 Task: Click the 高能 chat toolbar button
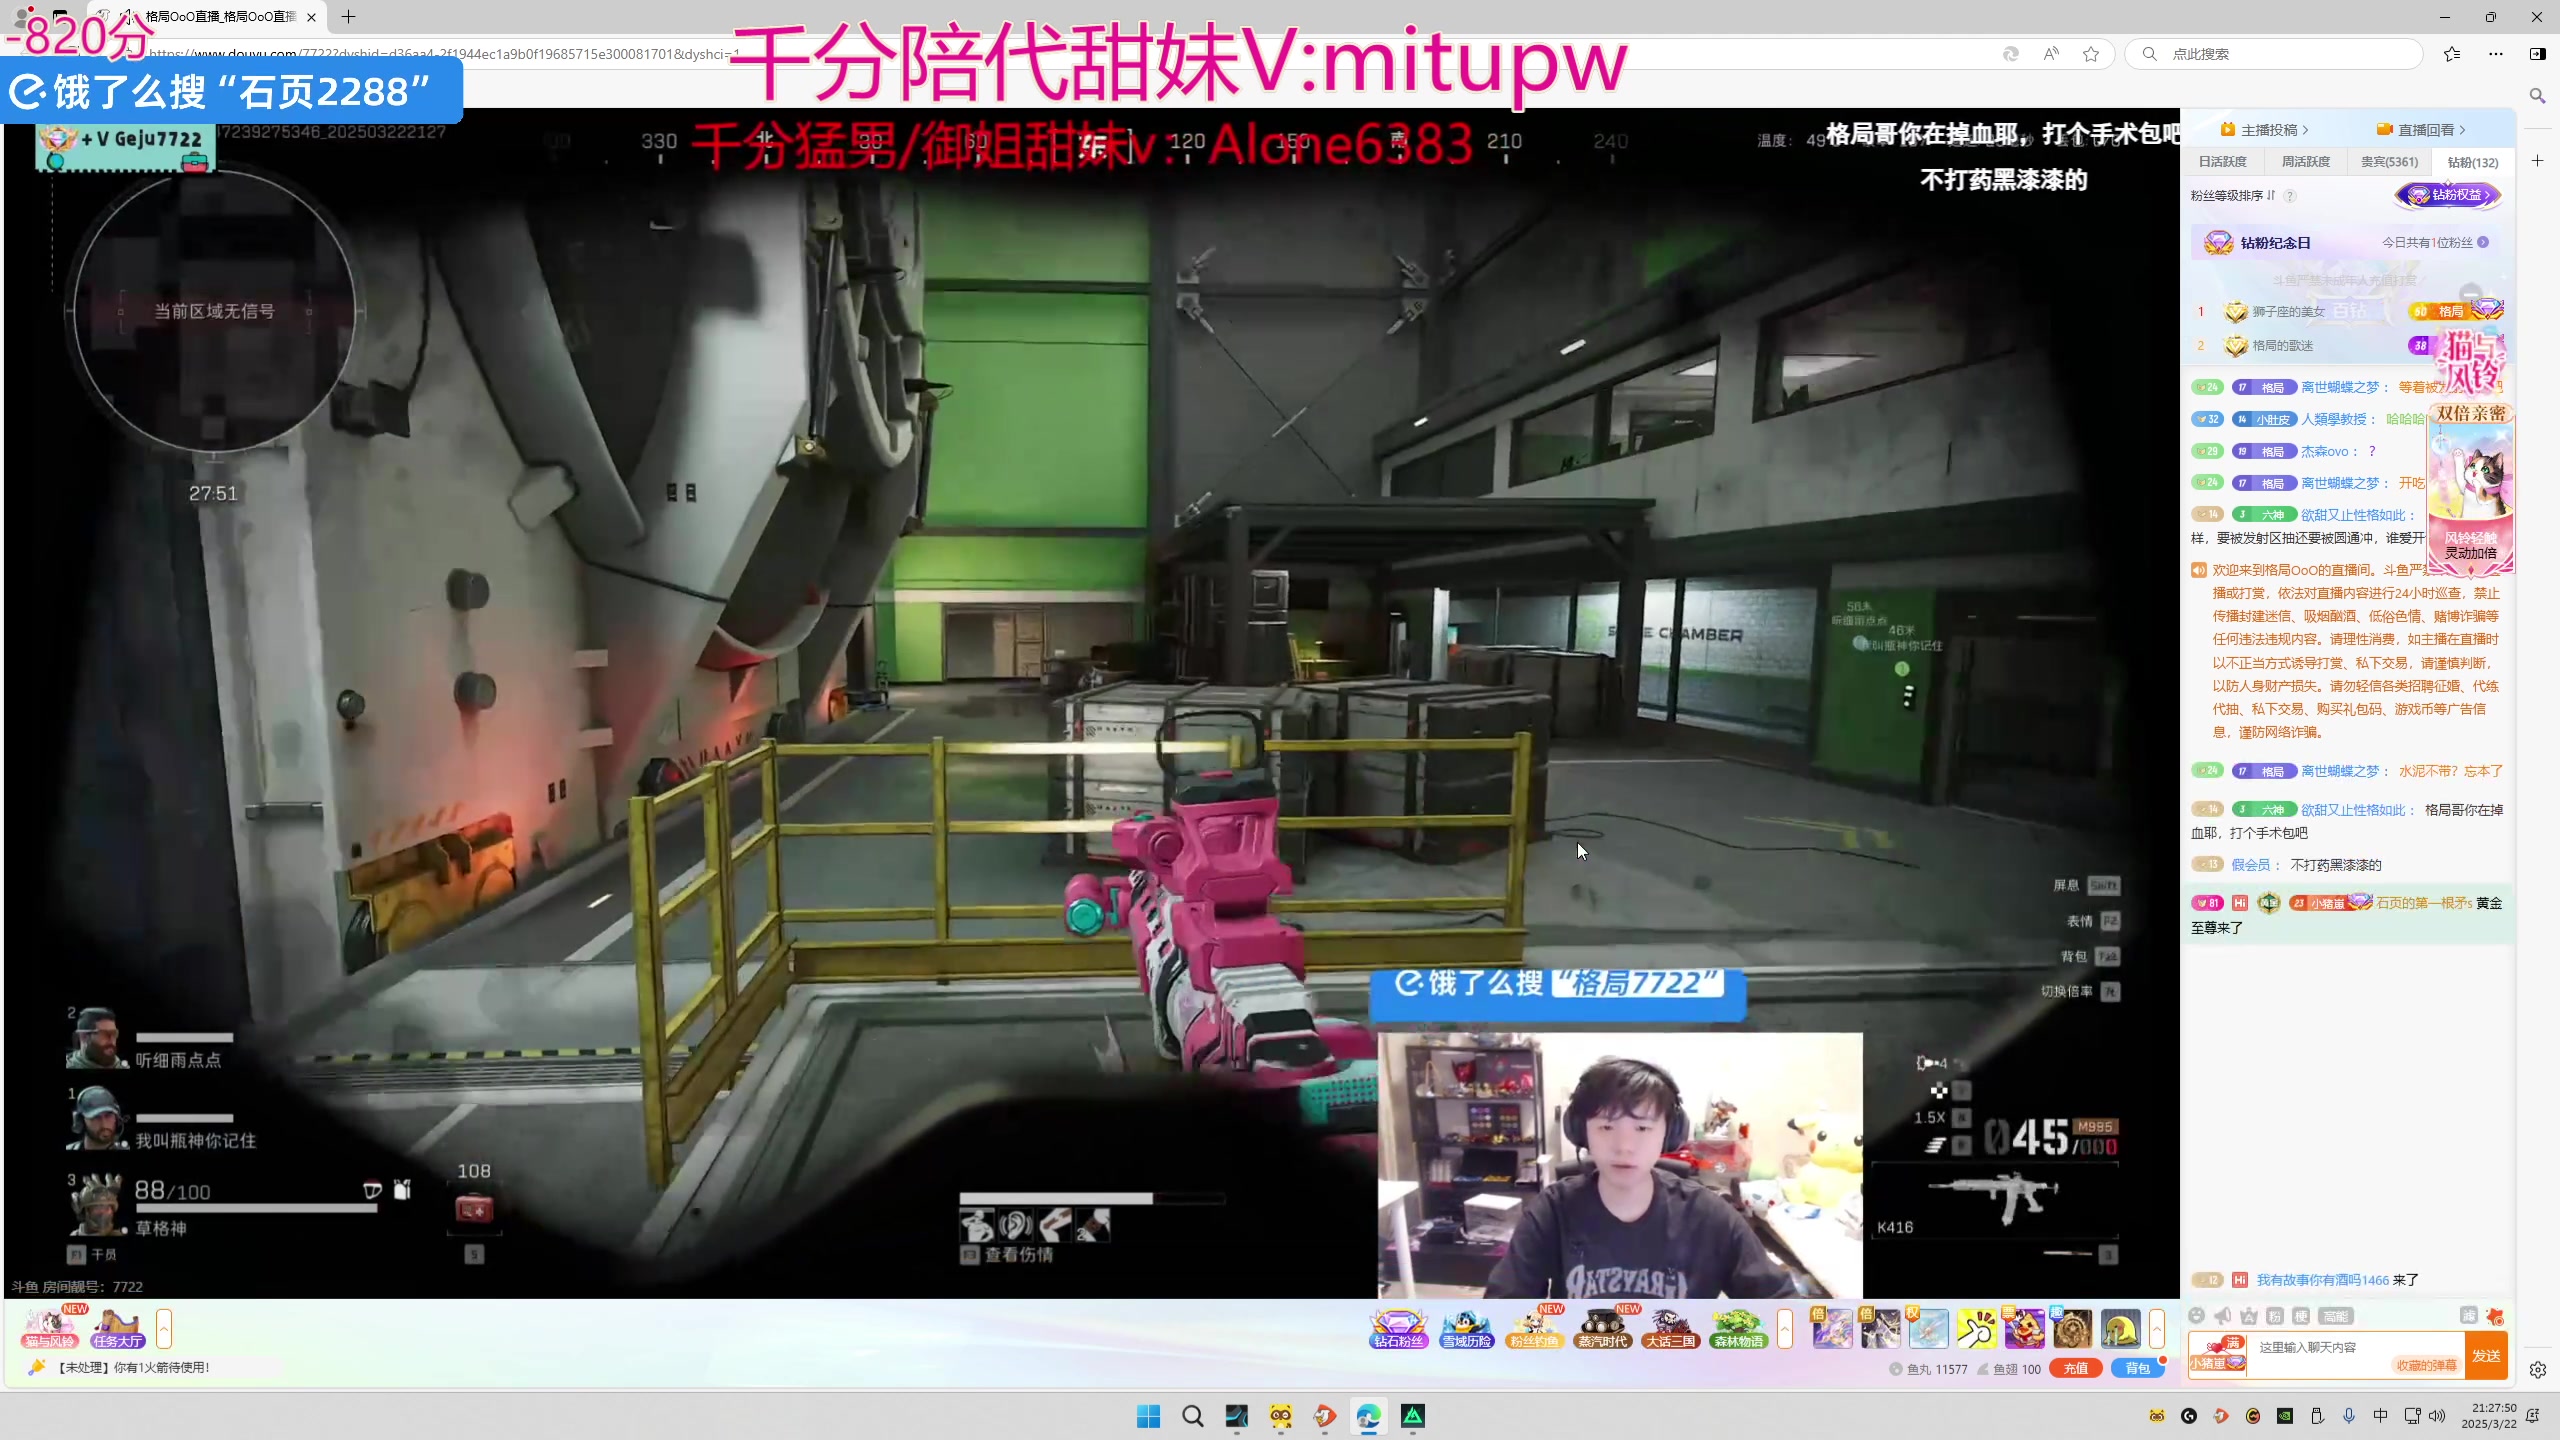(x=2336, y=1316)
